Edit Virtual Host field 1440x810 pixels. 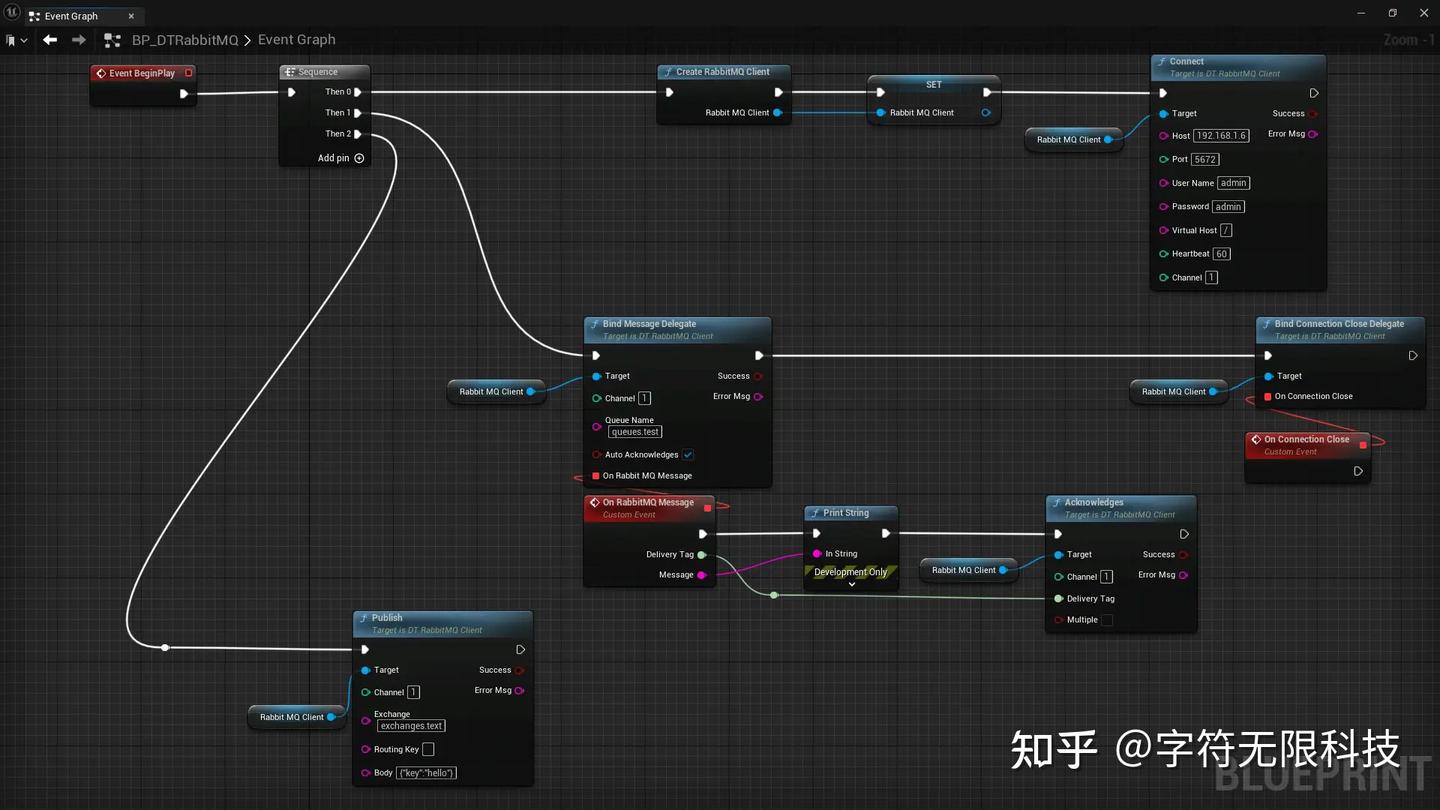click(x=1226, y=230)
